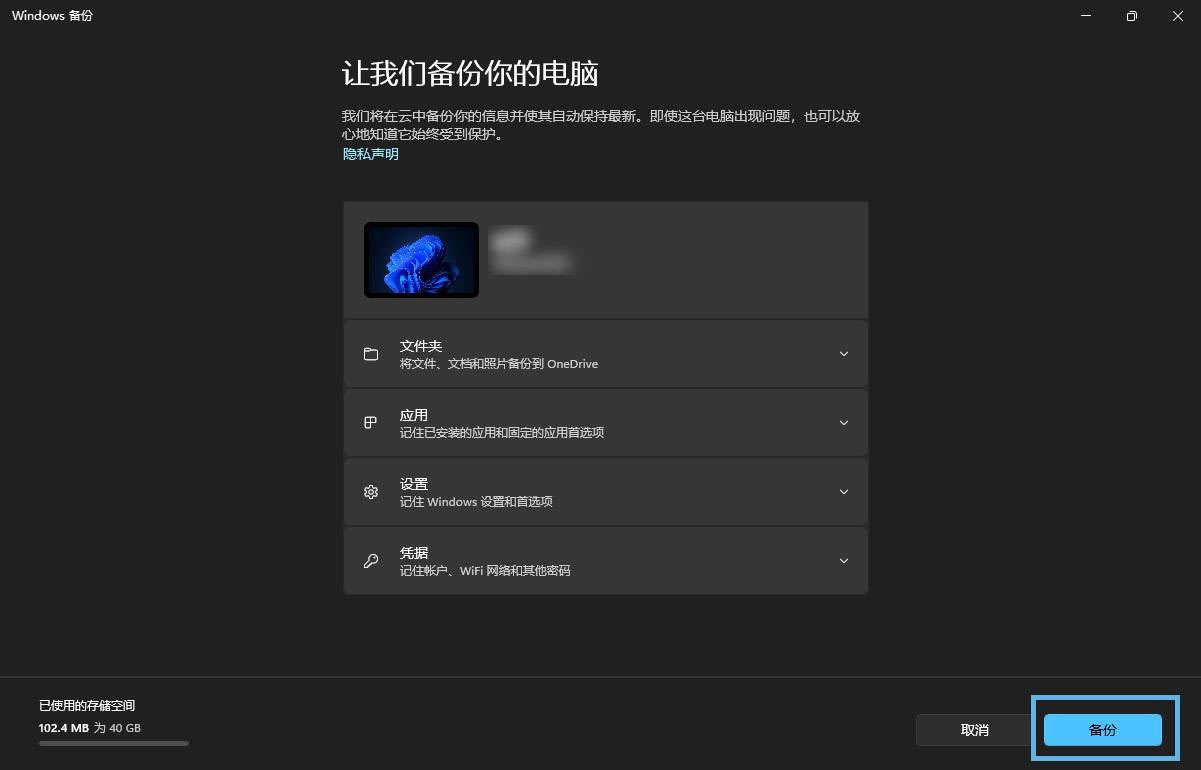Close the Windows 备份 window

(1177, 16)
